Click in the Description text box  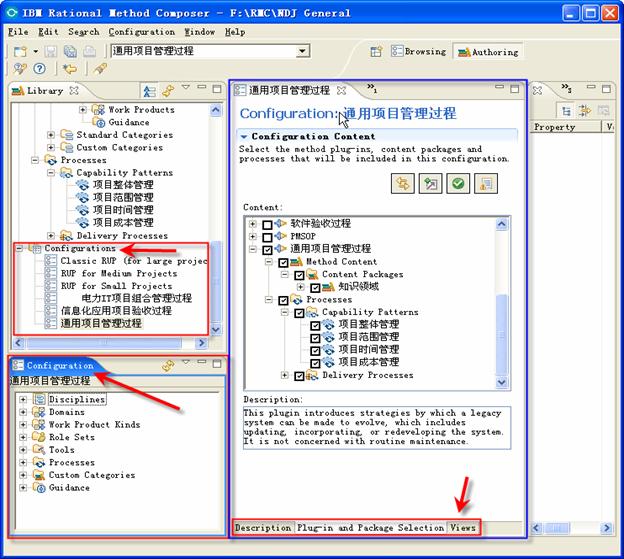(x=377, y=428)
